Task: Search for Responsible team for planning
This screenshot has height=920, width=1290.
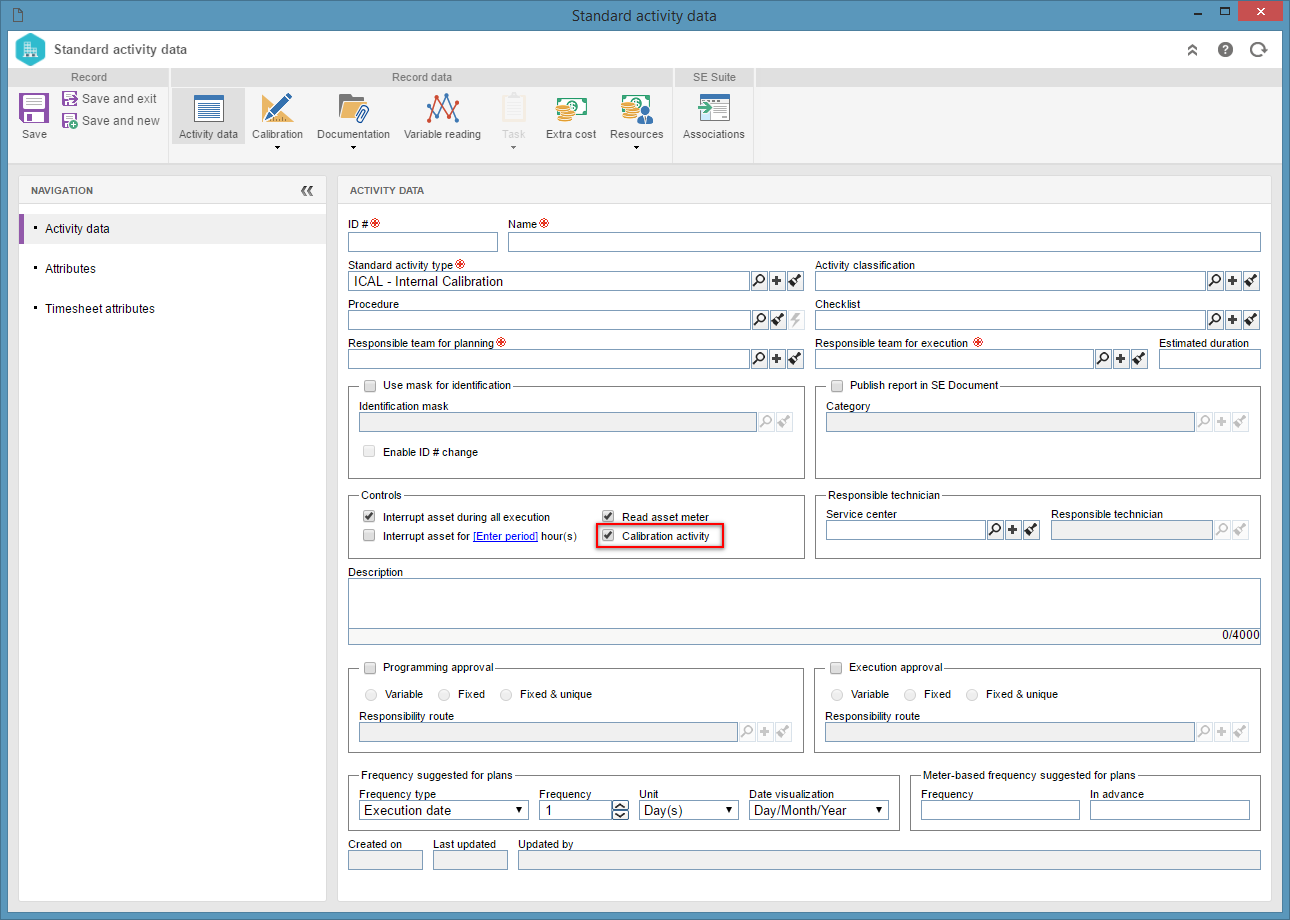Action: 759,359
